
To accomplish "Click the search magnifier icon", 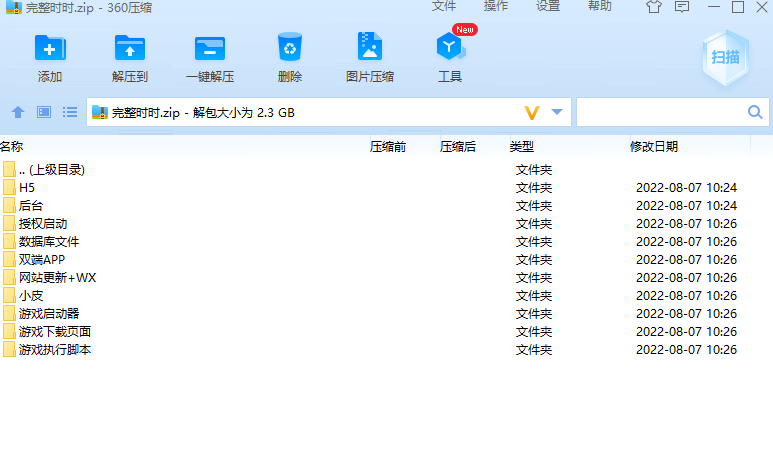I will (755, 112).
